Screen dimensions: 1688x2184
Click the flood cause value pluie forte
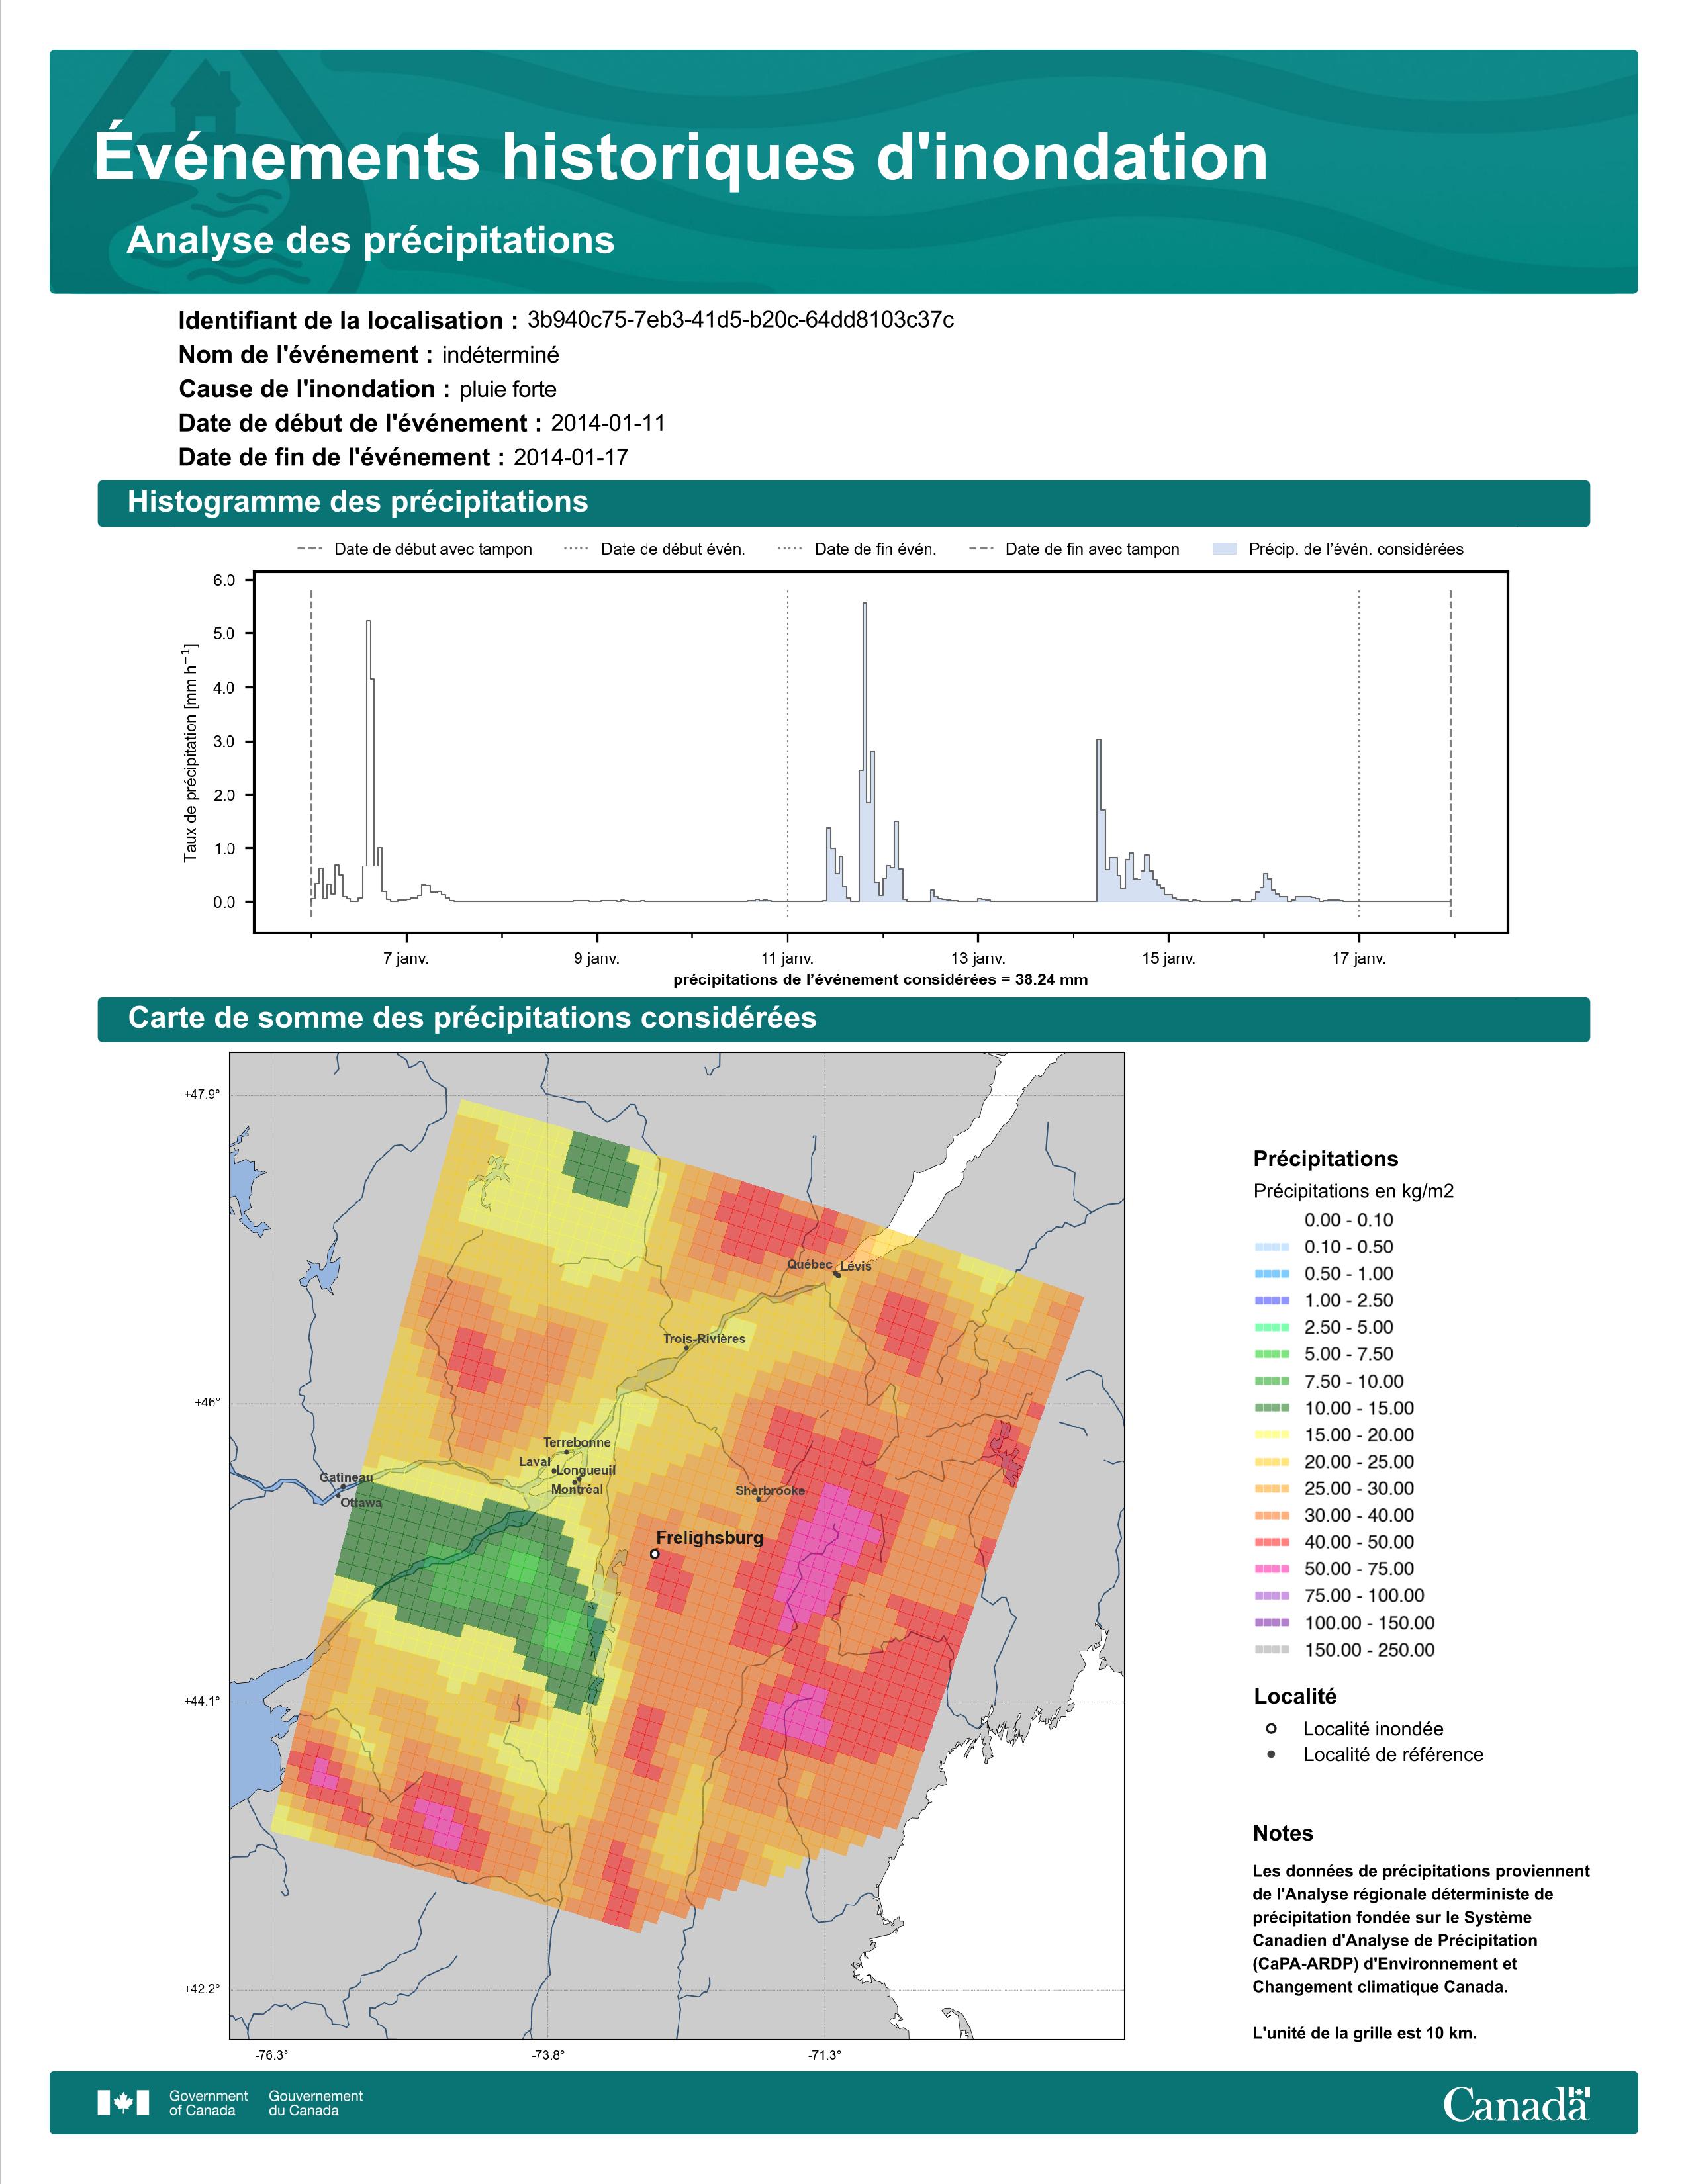coord(508,389)
